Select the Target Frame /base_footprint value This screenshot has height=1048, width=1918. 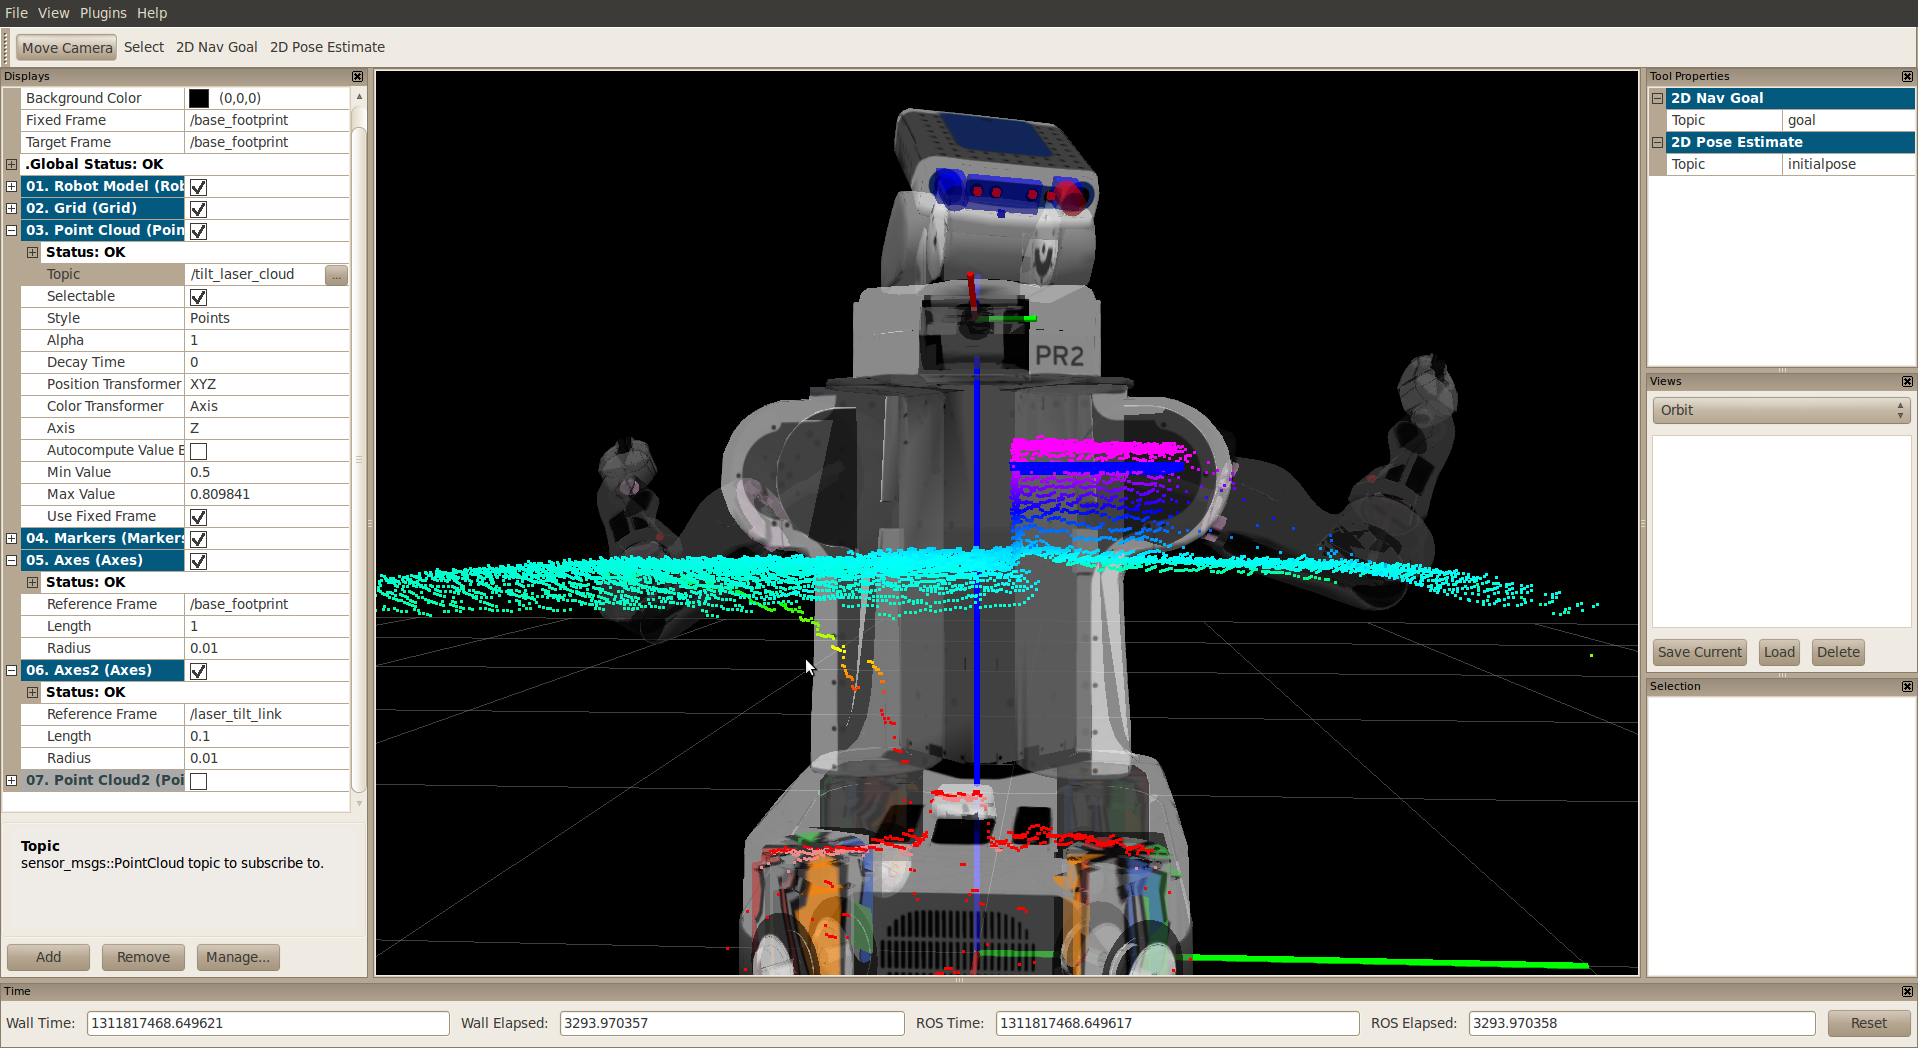(x=267, y=142)
